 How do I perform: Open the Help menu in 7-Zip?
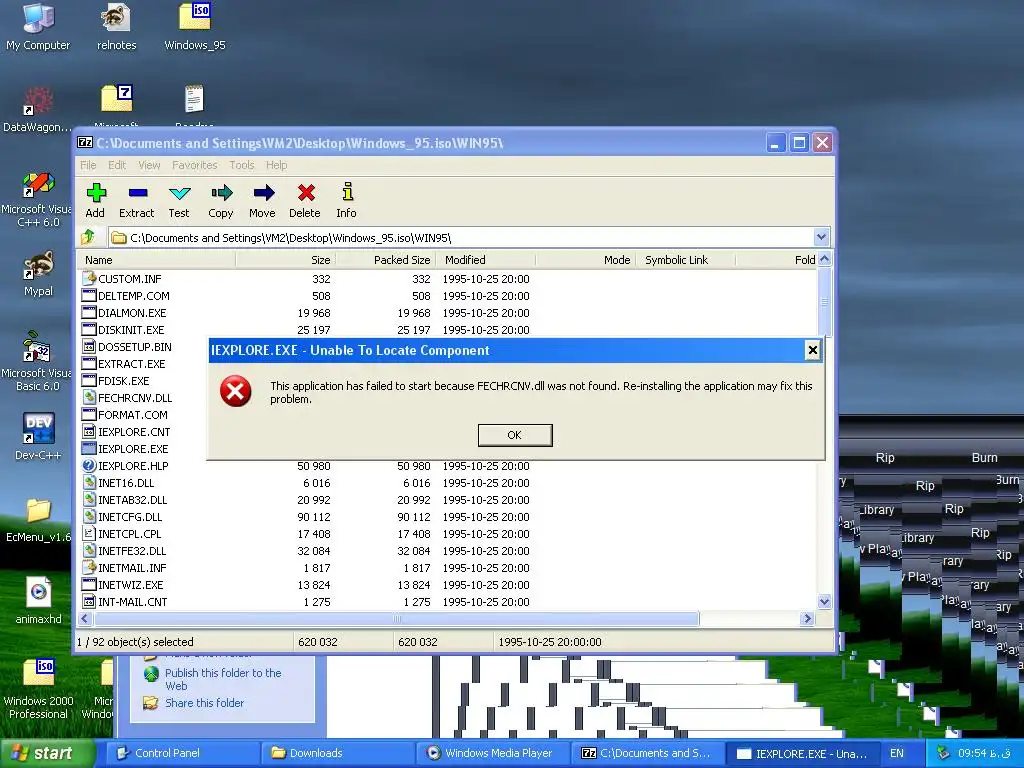point(276,165)
